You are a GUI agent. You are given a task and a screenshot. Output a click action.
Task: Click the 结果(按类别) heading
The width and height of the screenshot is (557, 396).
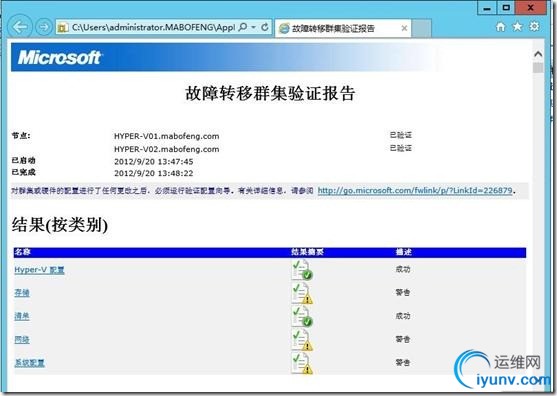pyautogui.click(x=60, y=225)
